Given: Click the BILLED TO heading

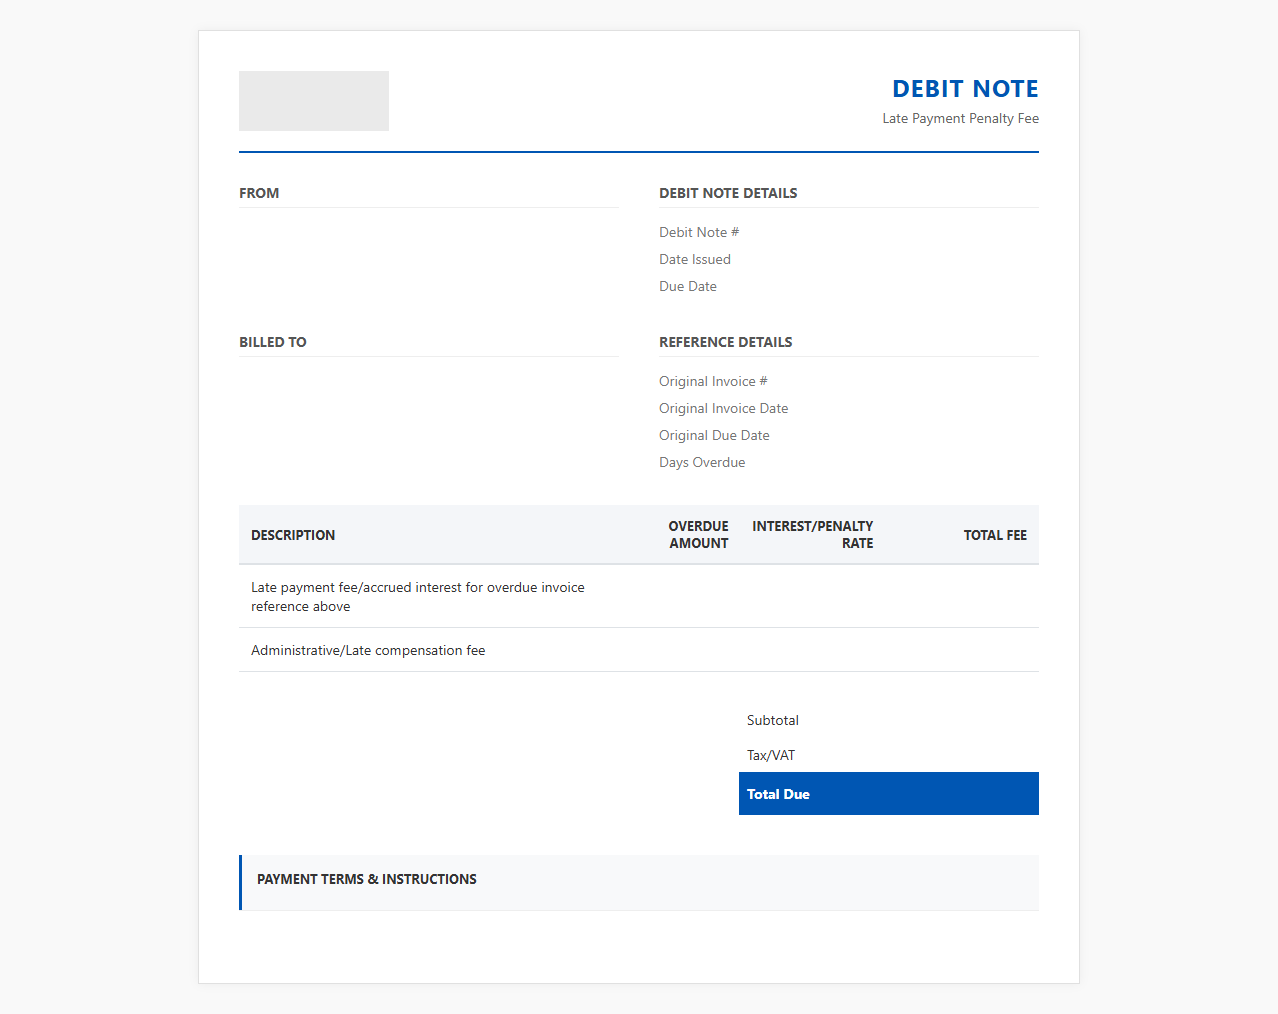Looking at the screenshot, I should [273, 342].
